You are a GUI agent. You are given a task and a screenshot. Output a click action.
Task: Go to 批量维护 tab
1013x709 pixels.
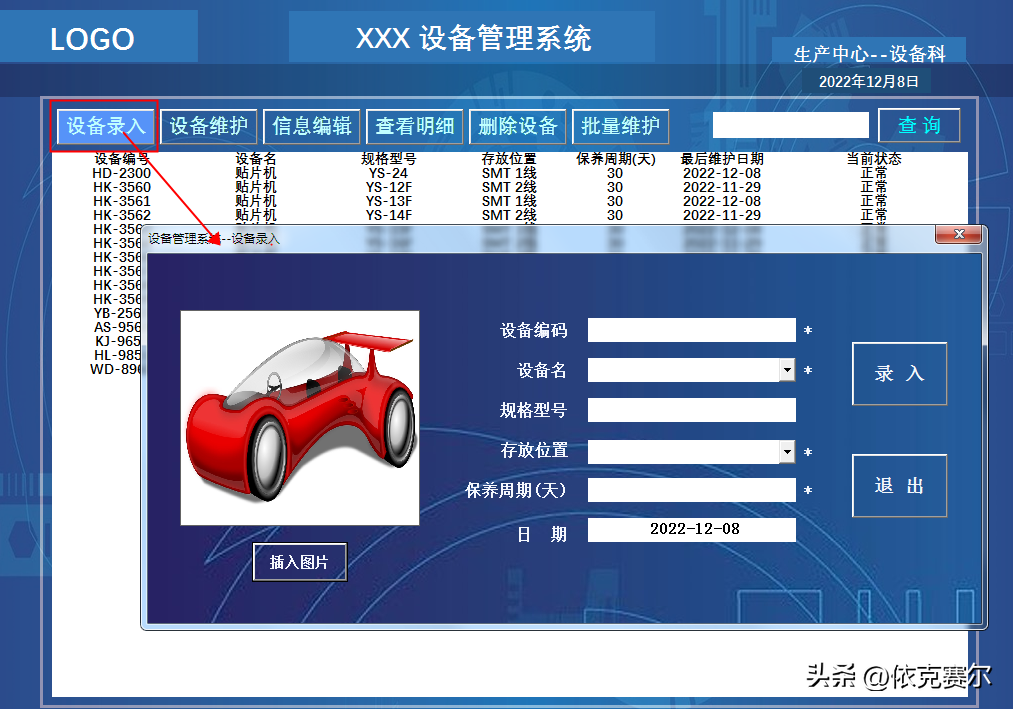(620, 126)
